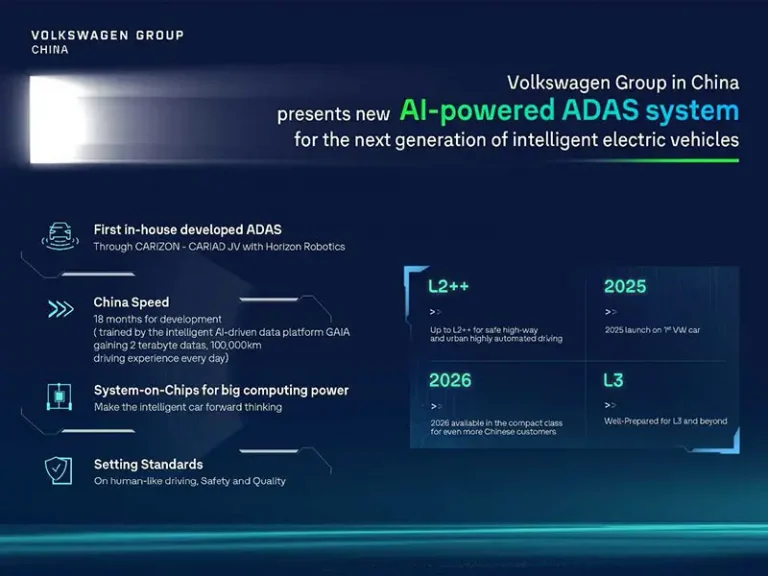
Task: Click the line mentioning data platform GAIA
Action: (222, 332)
